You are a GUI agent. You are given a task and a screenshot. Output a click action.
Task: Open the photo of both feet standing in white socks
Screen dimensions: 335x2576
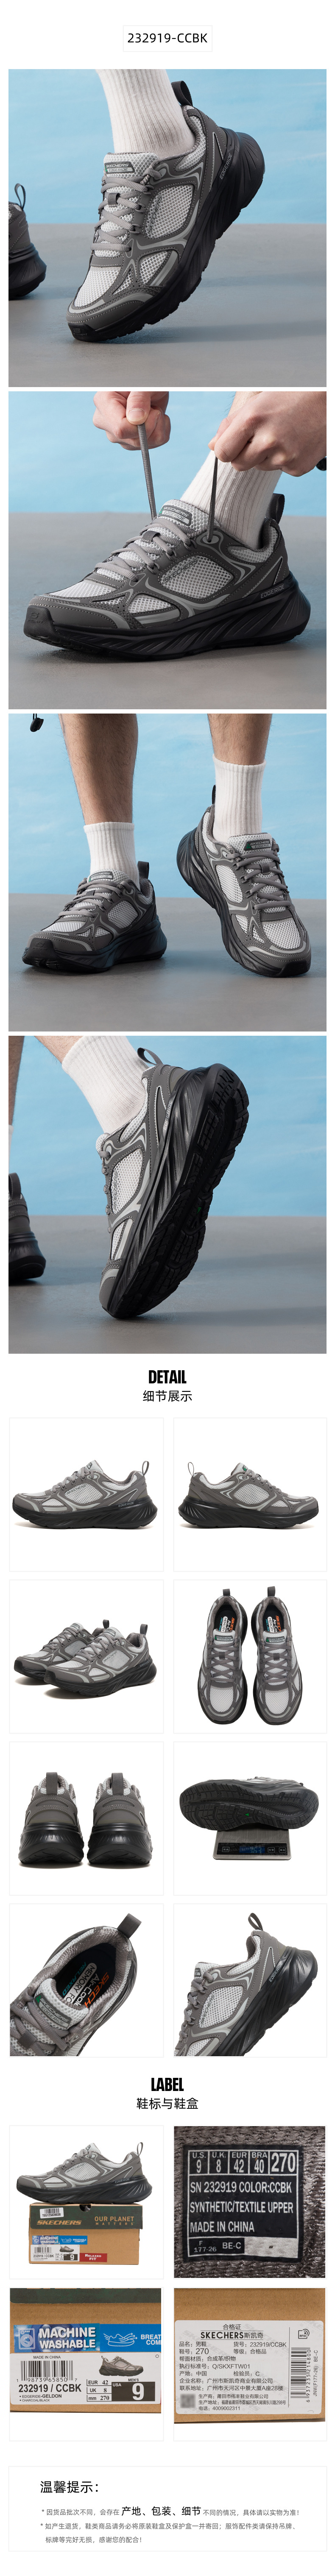click(167, 872)
